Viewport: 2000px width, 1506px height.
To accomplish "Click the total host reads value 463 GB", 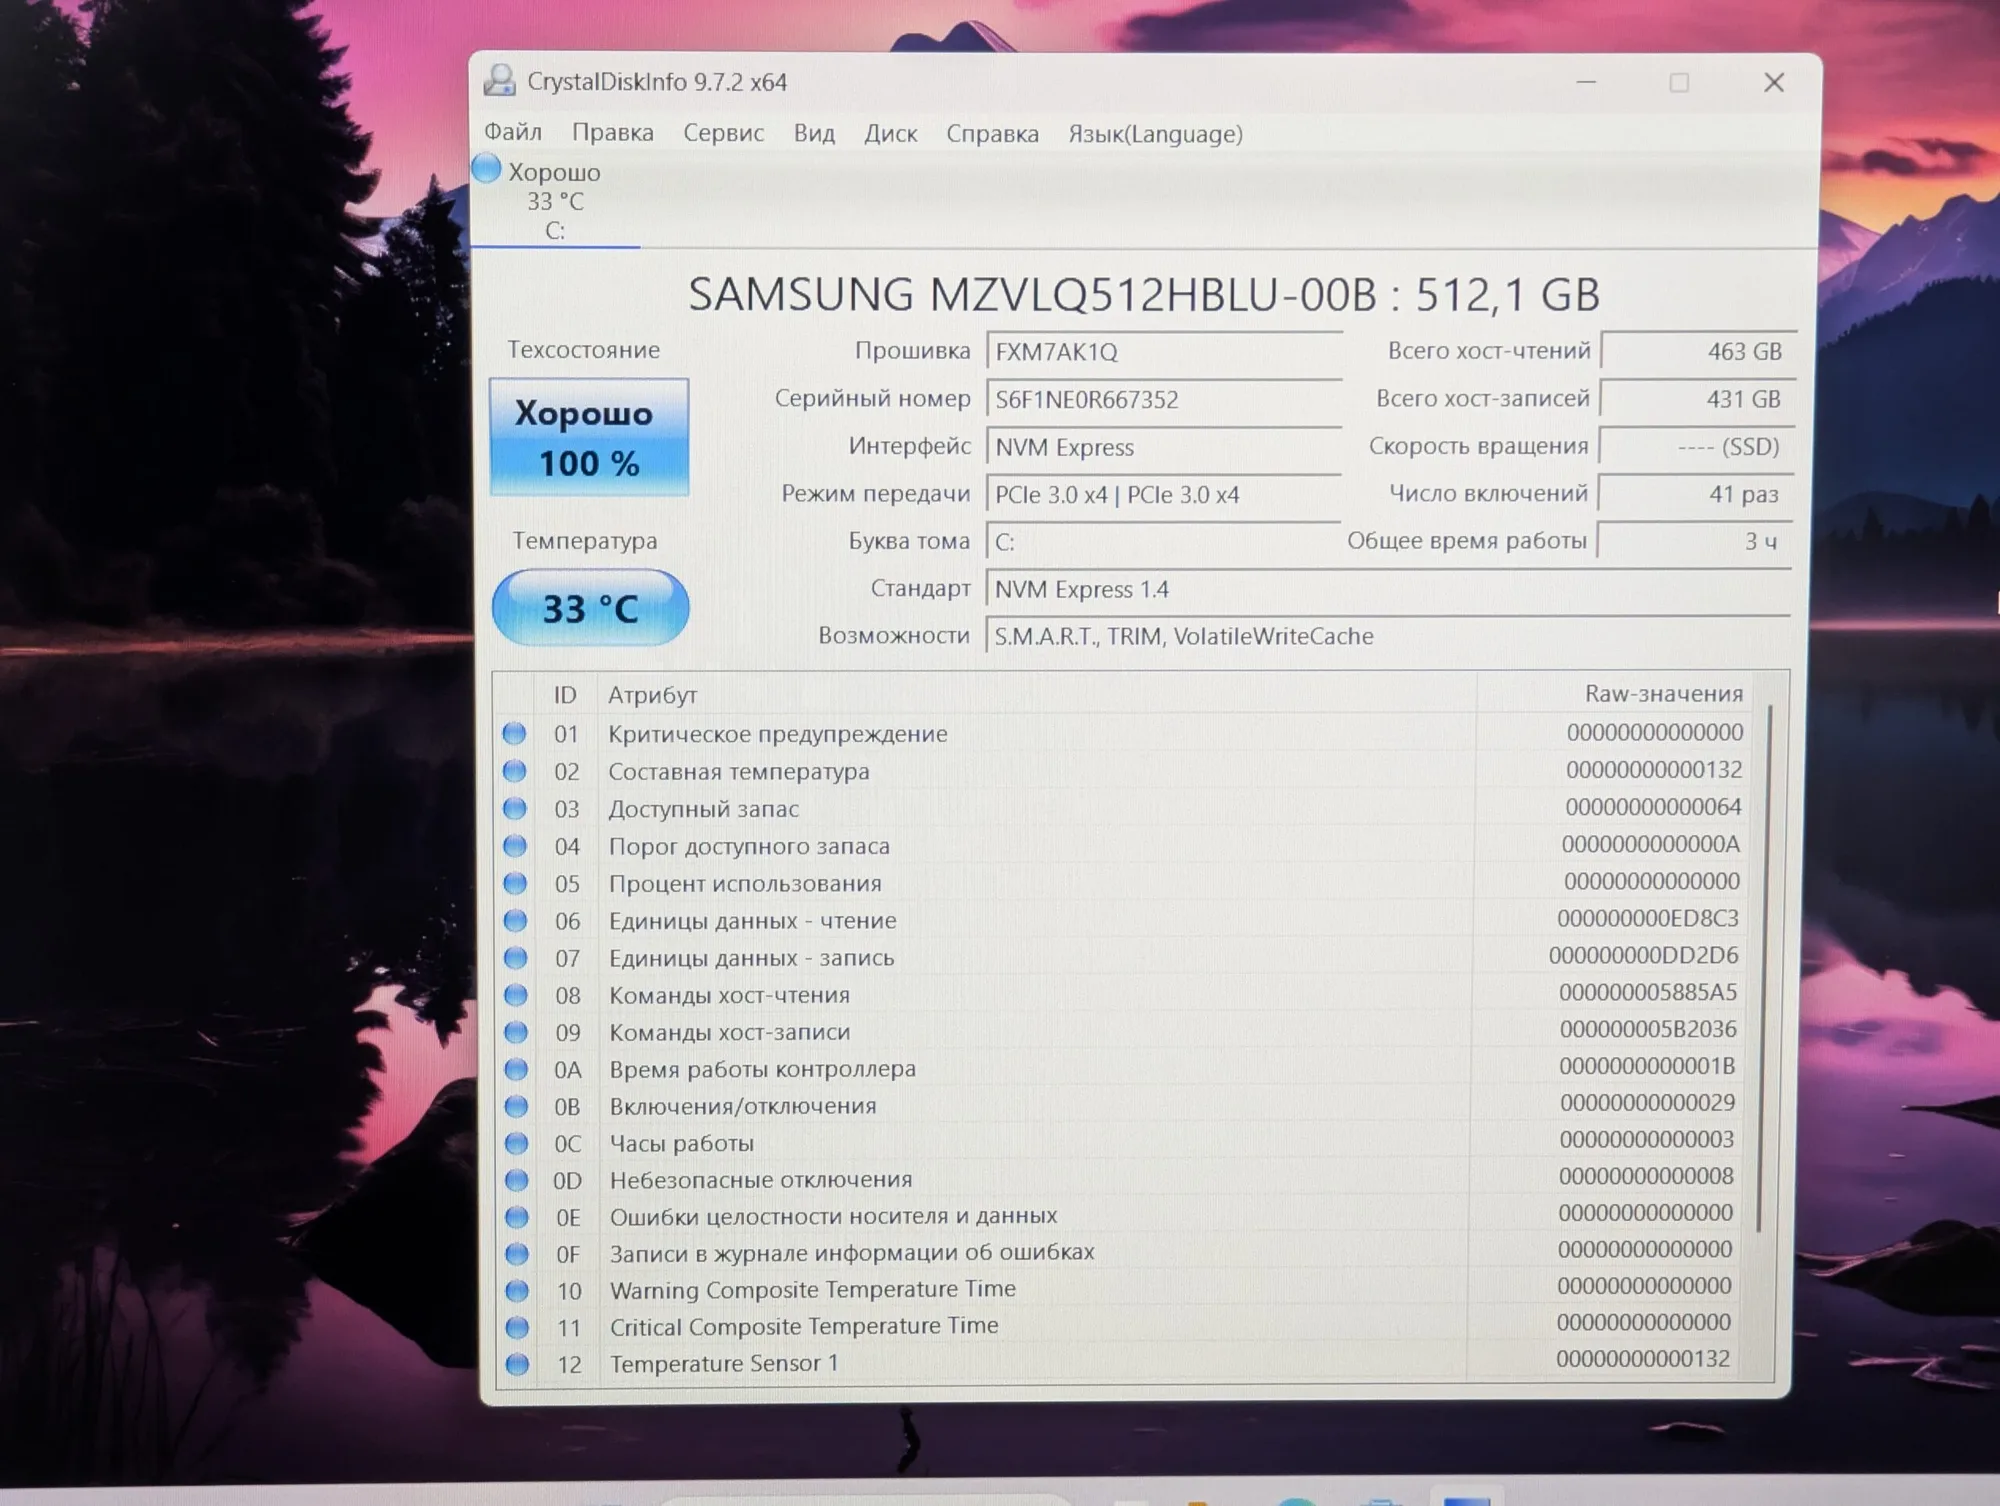I will pos(1698,351).
